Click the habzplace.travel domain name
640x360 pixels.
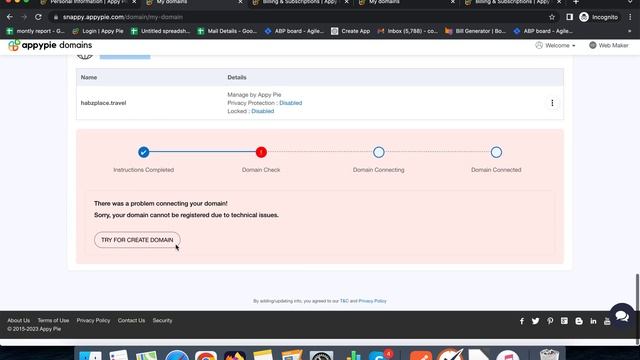click(103, 103)
